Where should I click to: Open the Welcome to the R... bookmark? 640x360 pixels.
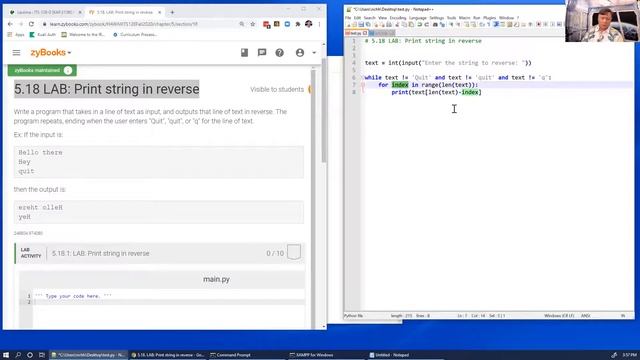click(83, 35)
